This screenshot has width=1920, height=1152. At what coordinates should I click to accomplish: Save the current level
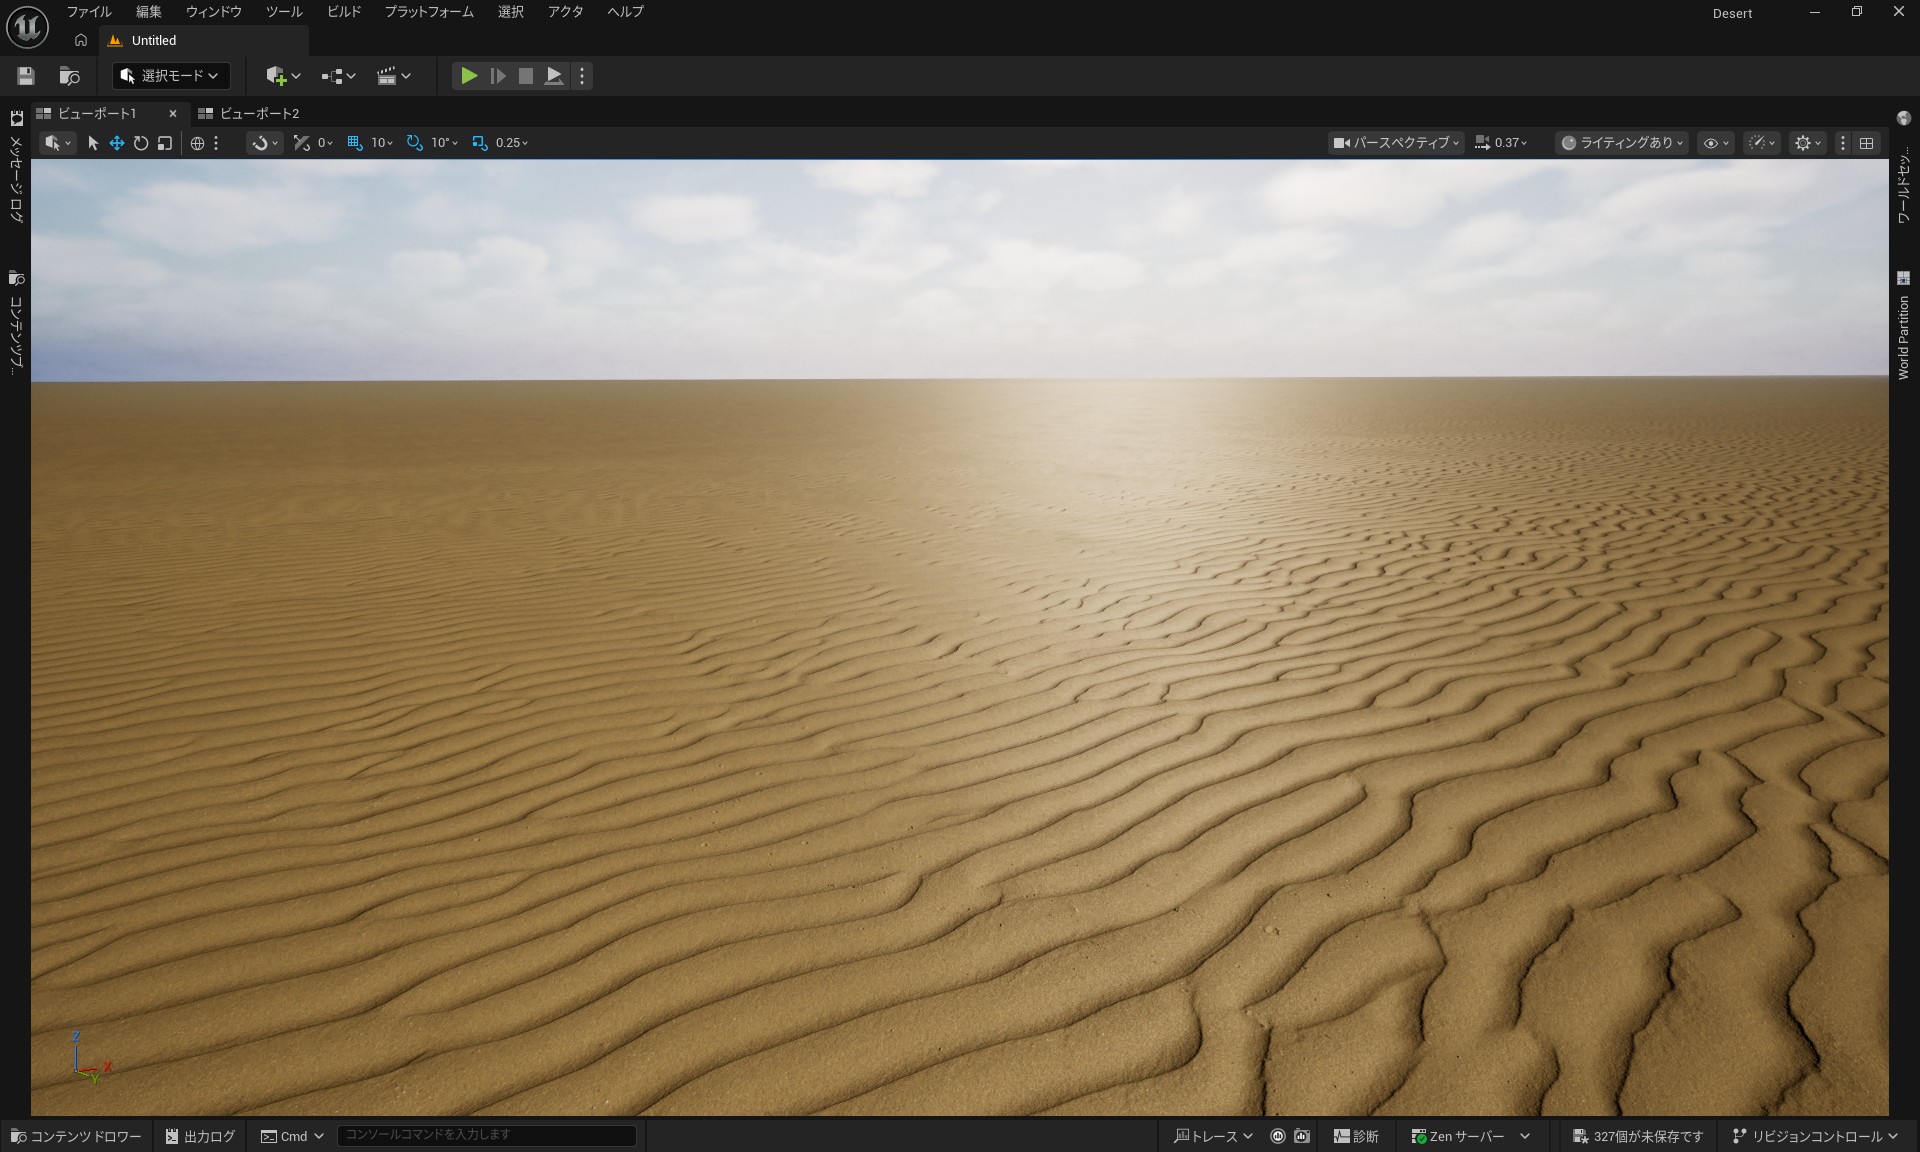click(x=25, y=75)
